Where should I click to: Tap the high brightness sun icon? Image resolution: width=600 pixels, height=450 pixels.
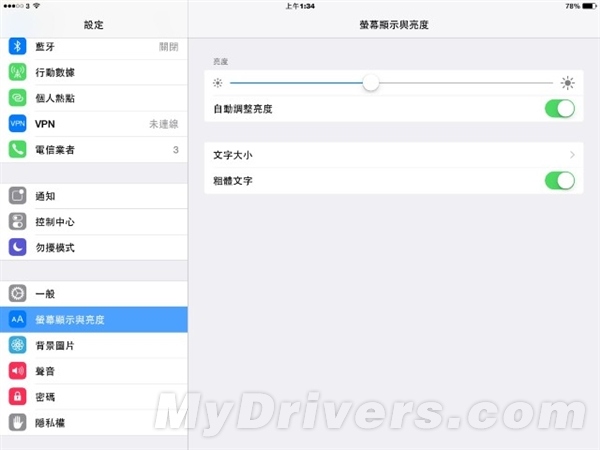[x=567, y=83]
